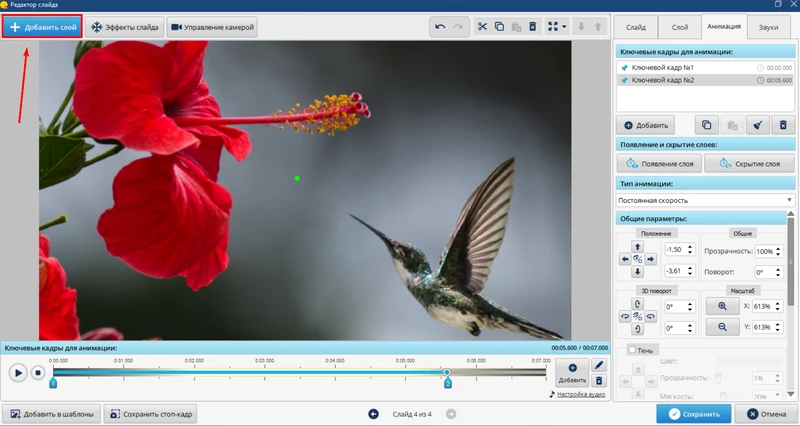Open the animation type dropdown 'Постоянная скорость'

(705, 200)
